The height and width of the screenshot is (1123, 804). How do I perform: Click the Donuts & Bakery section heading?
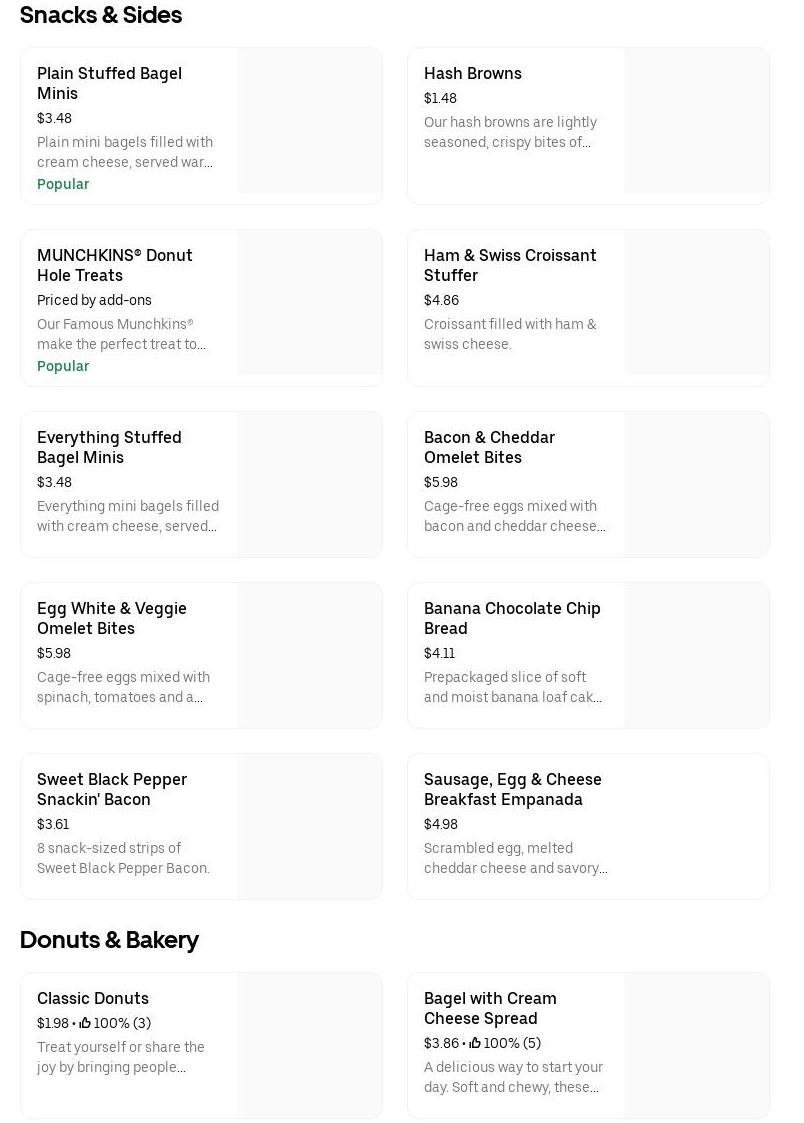(x=109, y=940)
